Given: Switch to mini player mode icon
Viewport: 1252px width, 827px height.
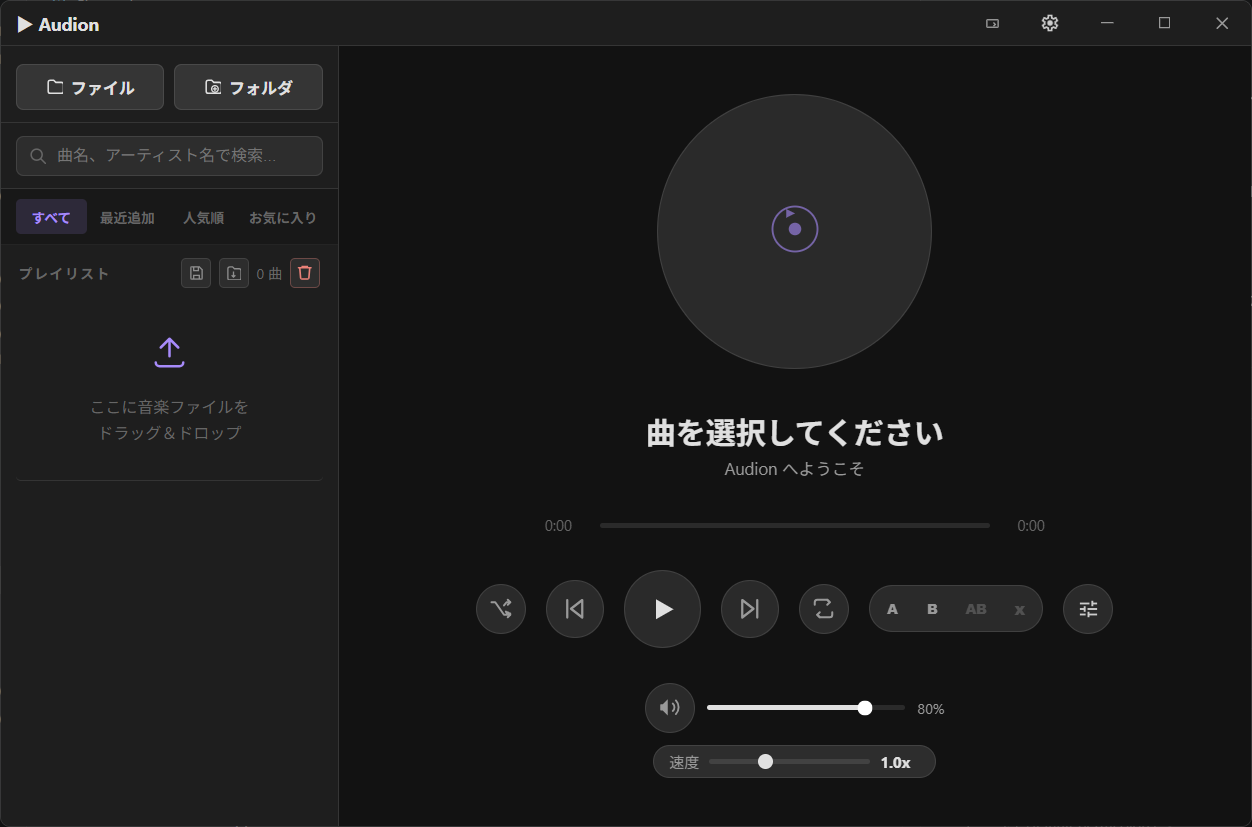Looking at the screenshot, I should pyautogui.click(x=992, y=23).
